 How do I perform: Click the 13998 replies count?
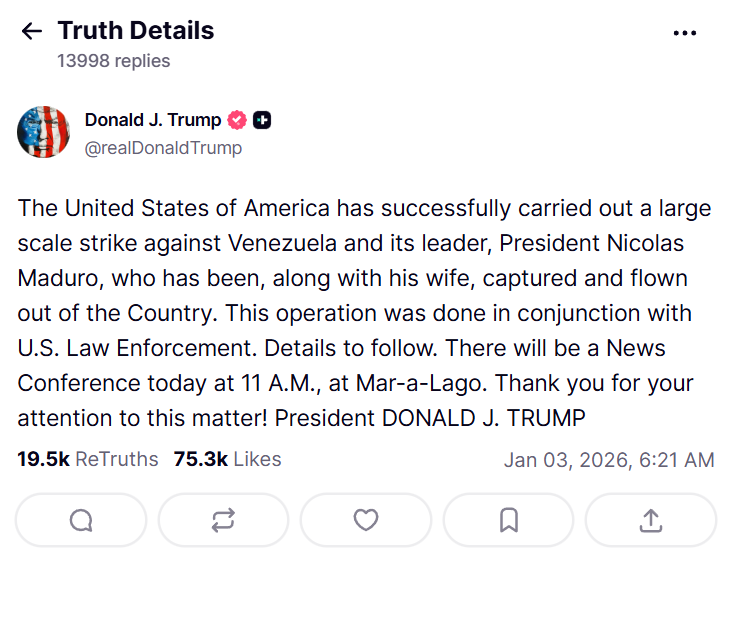click(x=113, y=61)
